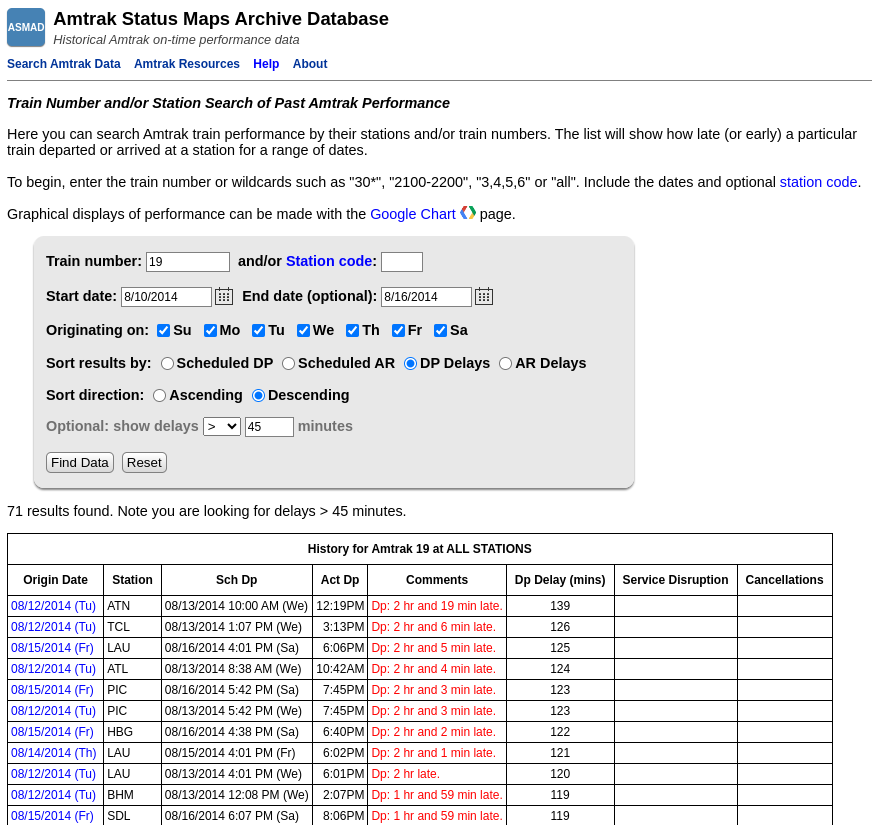This screenshot has height=825, width=880.
Task: Open 08/12/2014 origin date for ATN row
Action: click(x=53, y=606)
